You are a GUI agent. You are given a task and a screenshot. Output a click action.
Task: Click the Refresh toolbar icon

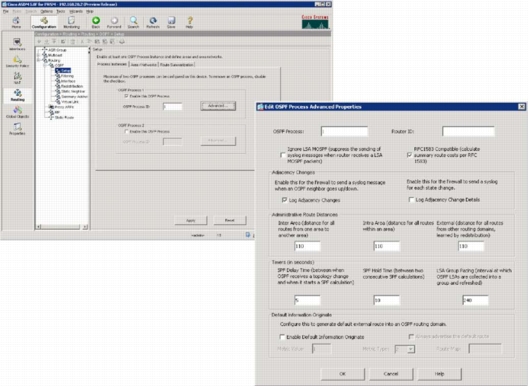[153, 22]
